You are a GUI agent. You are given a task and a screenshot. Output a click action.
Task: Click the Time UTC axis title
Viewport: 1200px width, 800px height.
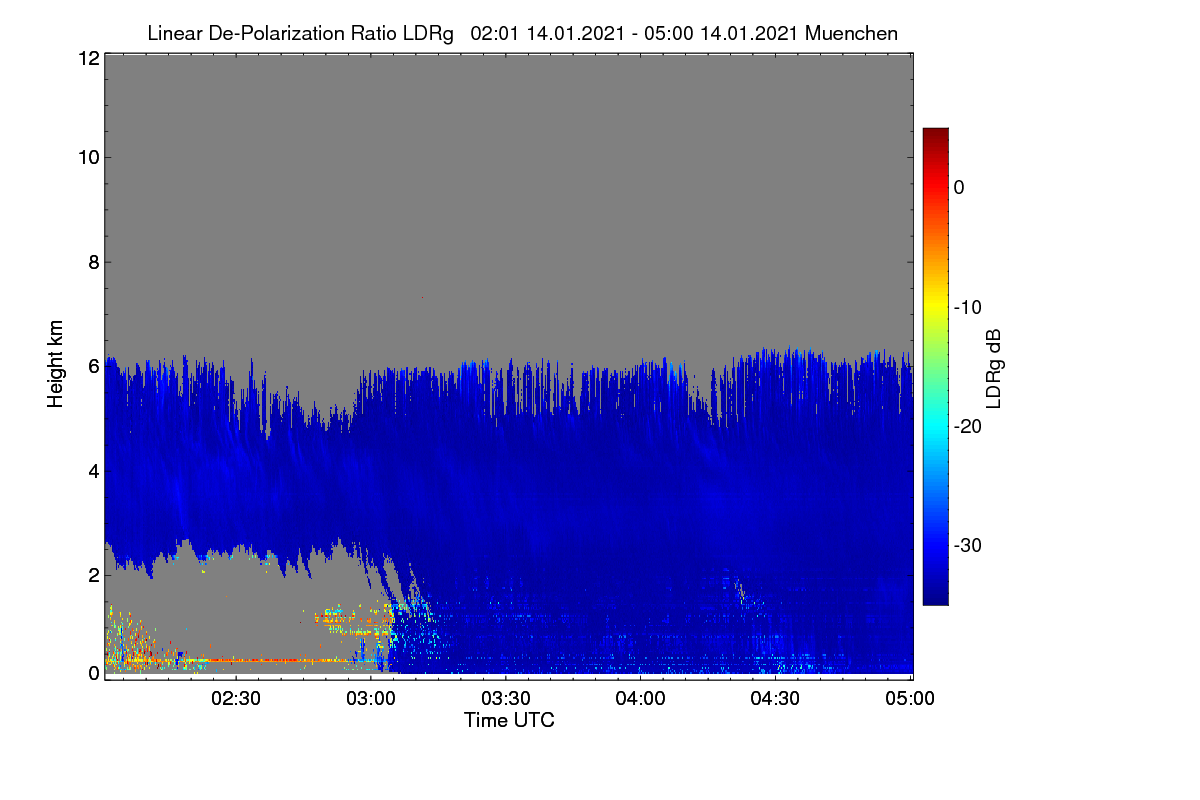509,720
